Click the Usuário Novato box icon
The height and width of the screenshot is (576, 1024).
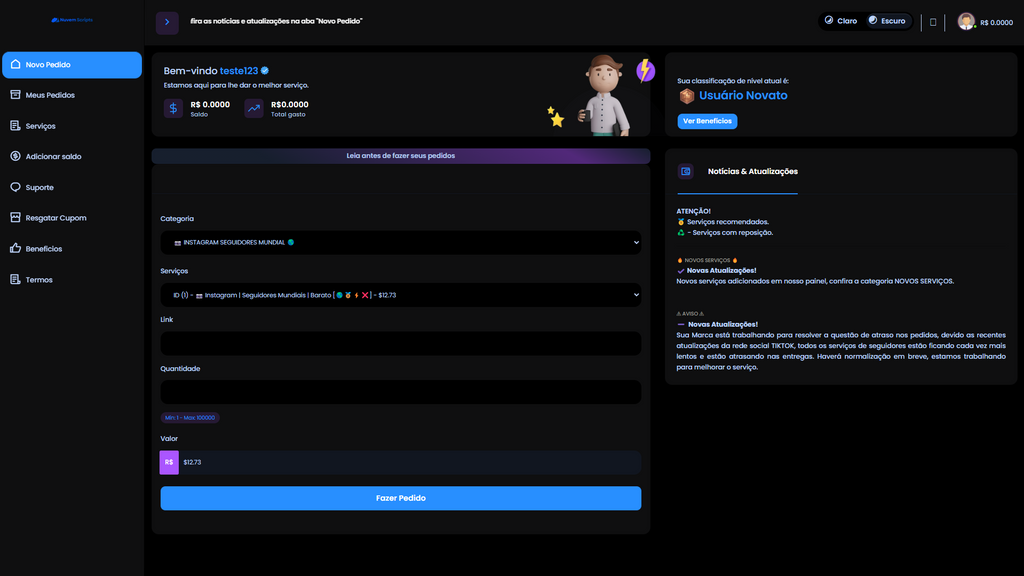(686, 96)
